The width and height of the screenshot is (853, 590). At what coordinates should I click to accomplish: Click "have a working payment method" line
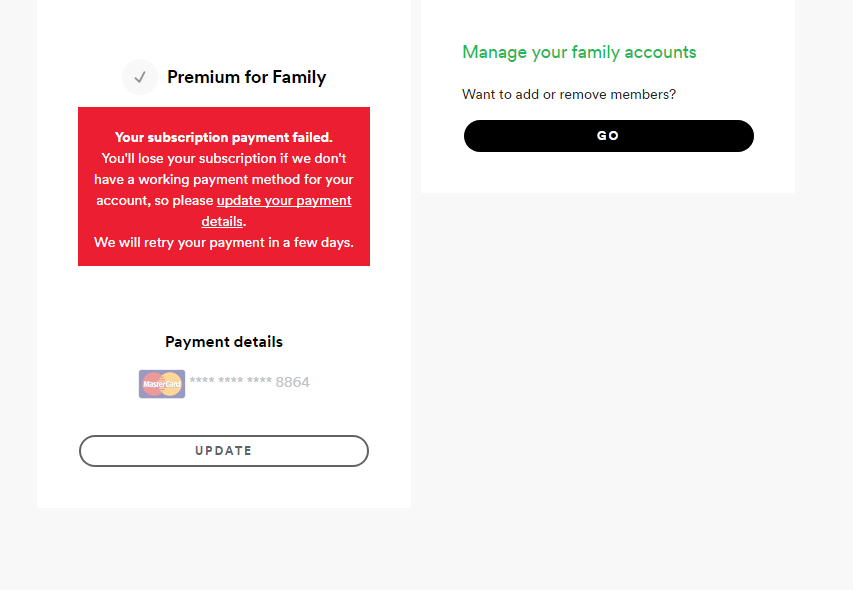pos(224,180)
